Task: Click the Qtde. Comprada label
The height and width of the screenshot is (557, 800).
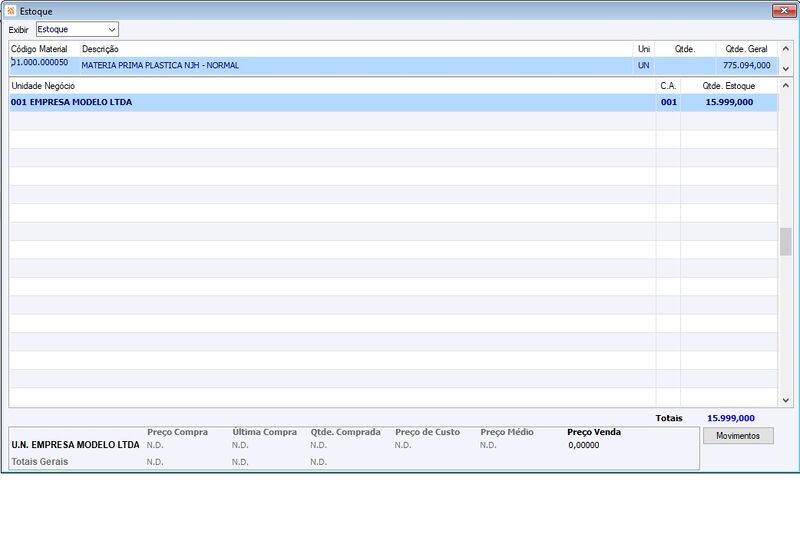Action: click(x=345, y=432)
